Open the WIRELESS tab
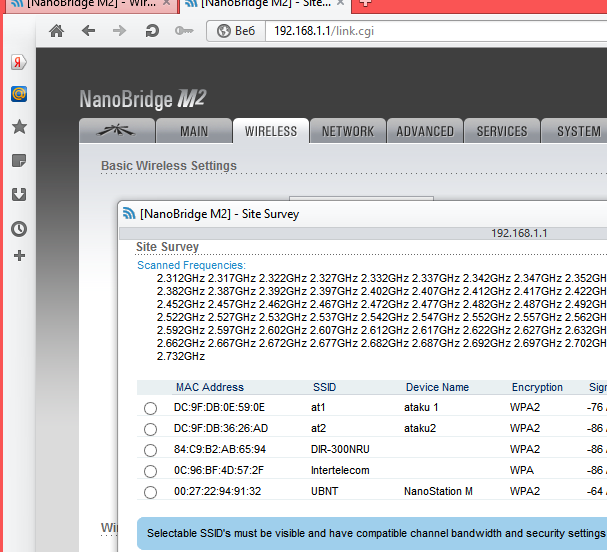The height and width of the screenshot is (552, 607). (x=271, y=131)
